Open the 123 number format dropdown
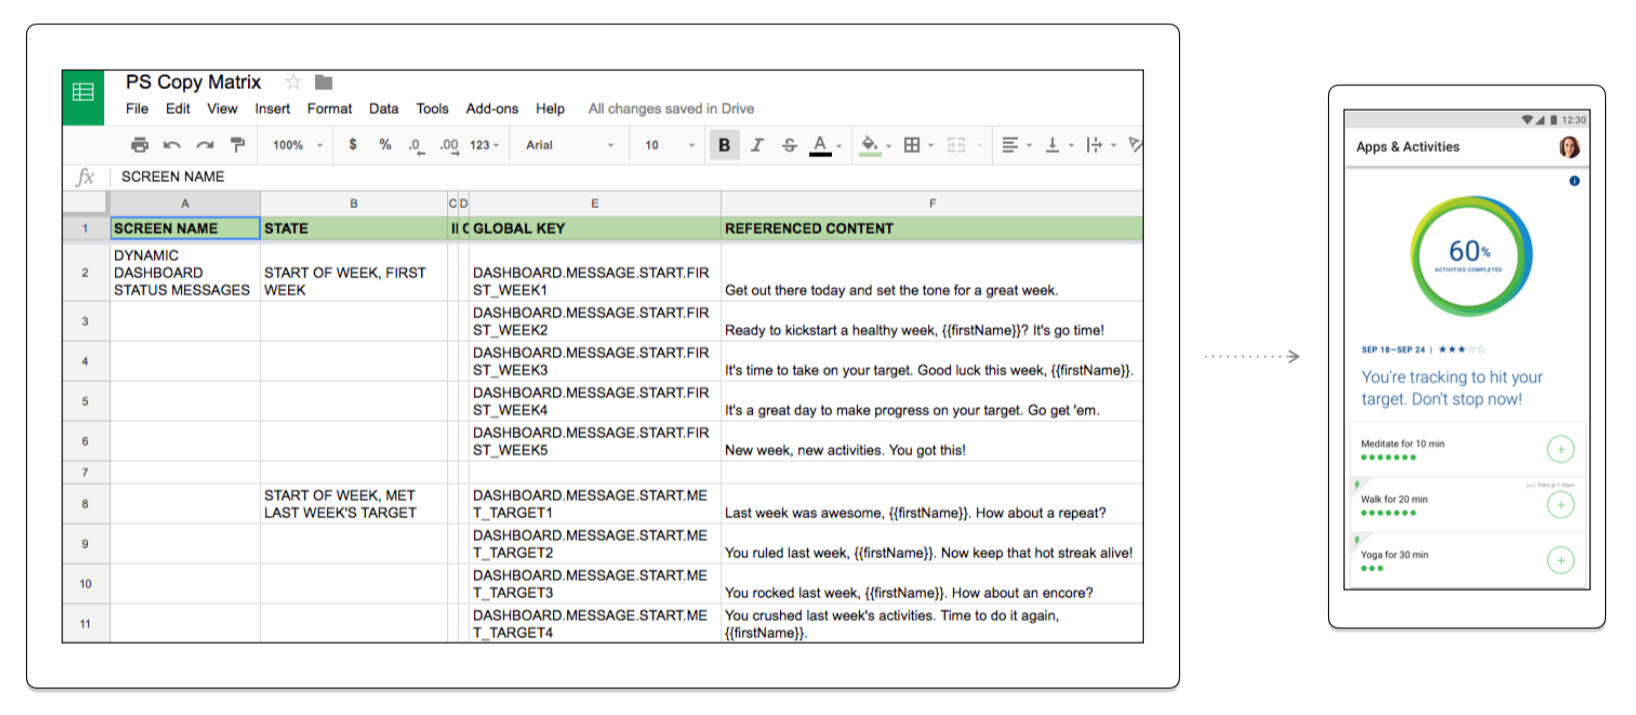Viewport: 1636px width, 715px height. (x=484, y=145)
